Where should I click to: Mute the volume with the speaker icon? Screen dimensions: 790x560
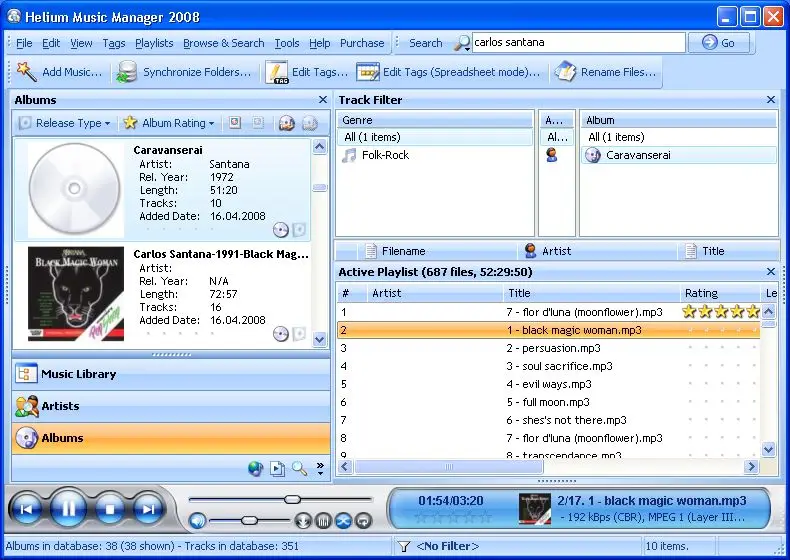pyautogui.click(x=197, y=521)
